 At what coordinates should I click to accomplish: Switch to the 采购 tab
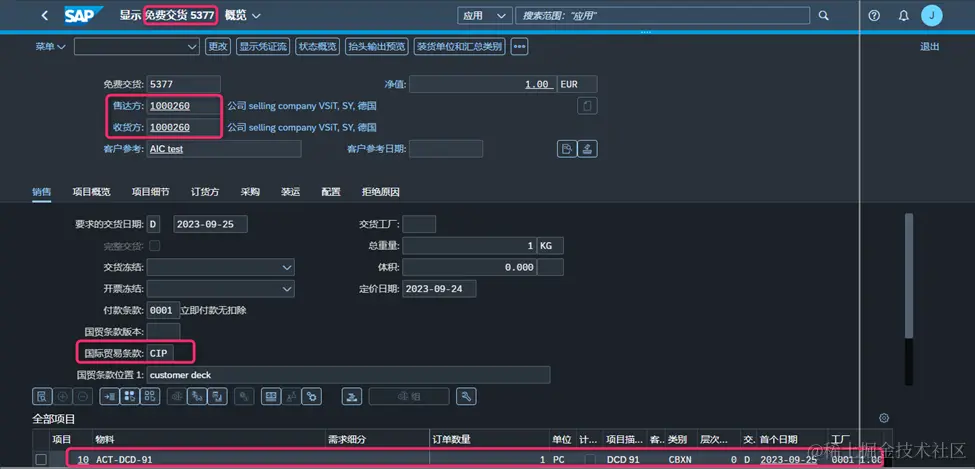250,192
